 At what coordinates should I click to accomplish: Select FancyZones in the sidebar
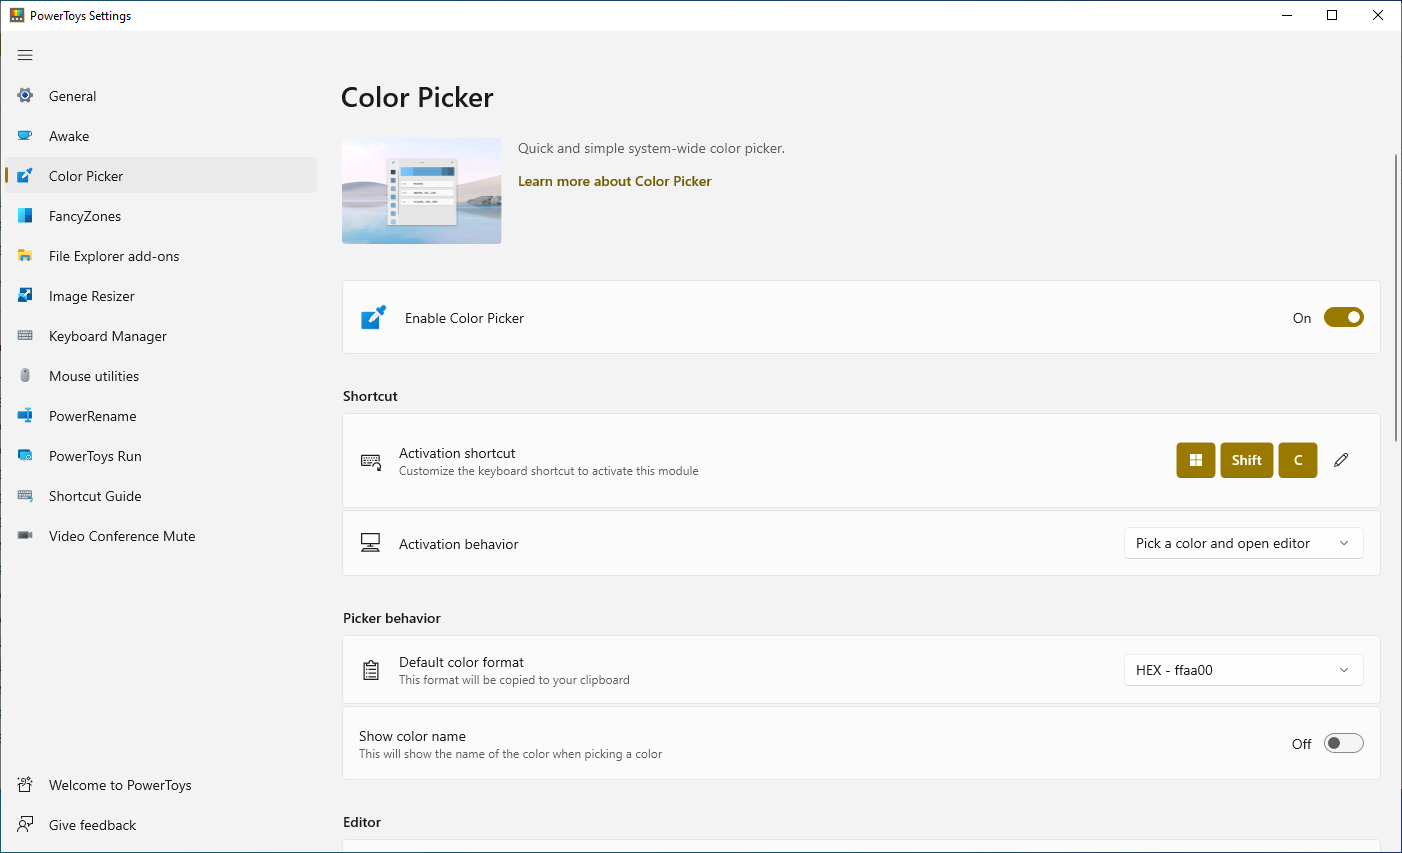(161, 216)
